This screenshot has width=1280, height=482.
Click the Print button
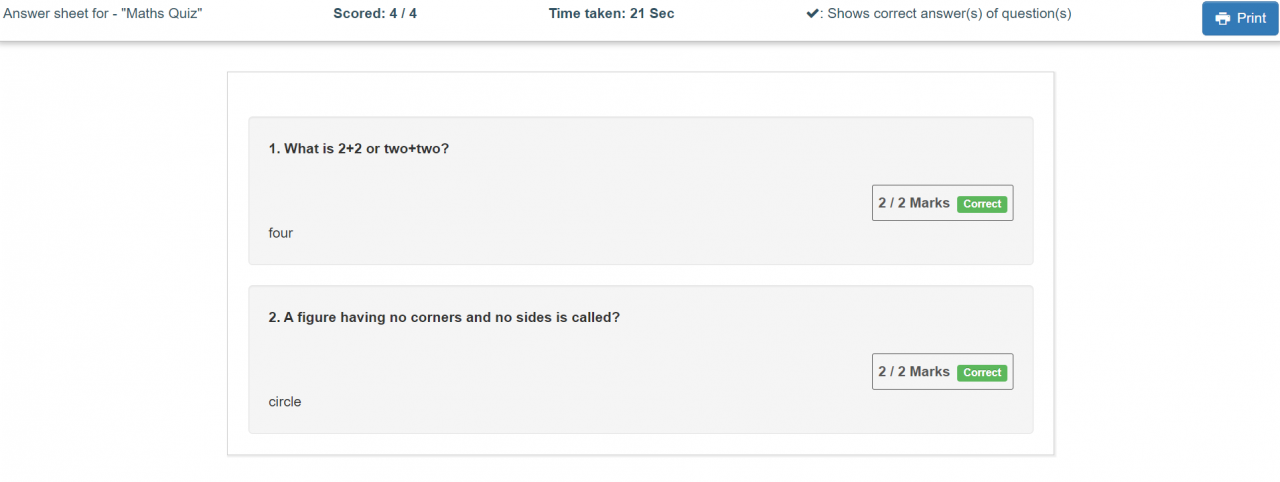(x=1240, y=18)
